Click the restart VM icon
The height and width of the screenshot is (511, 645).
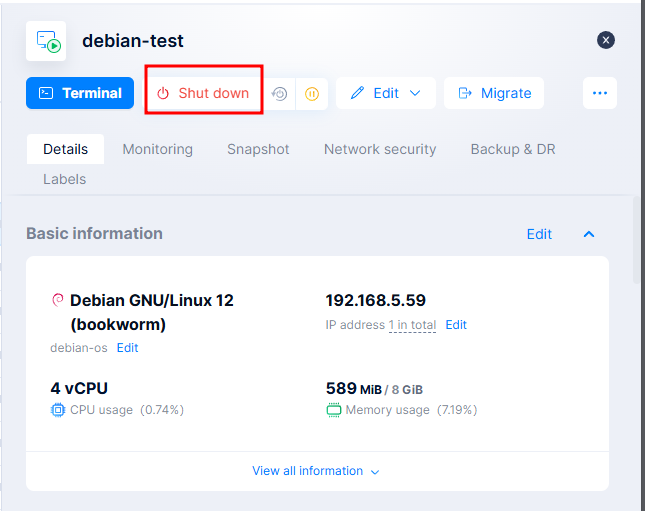[x=280, y=94]
